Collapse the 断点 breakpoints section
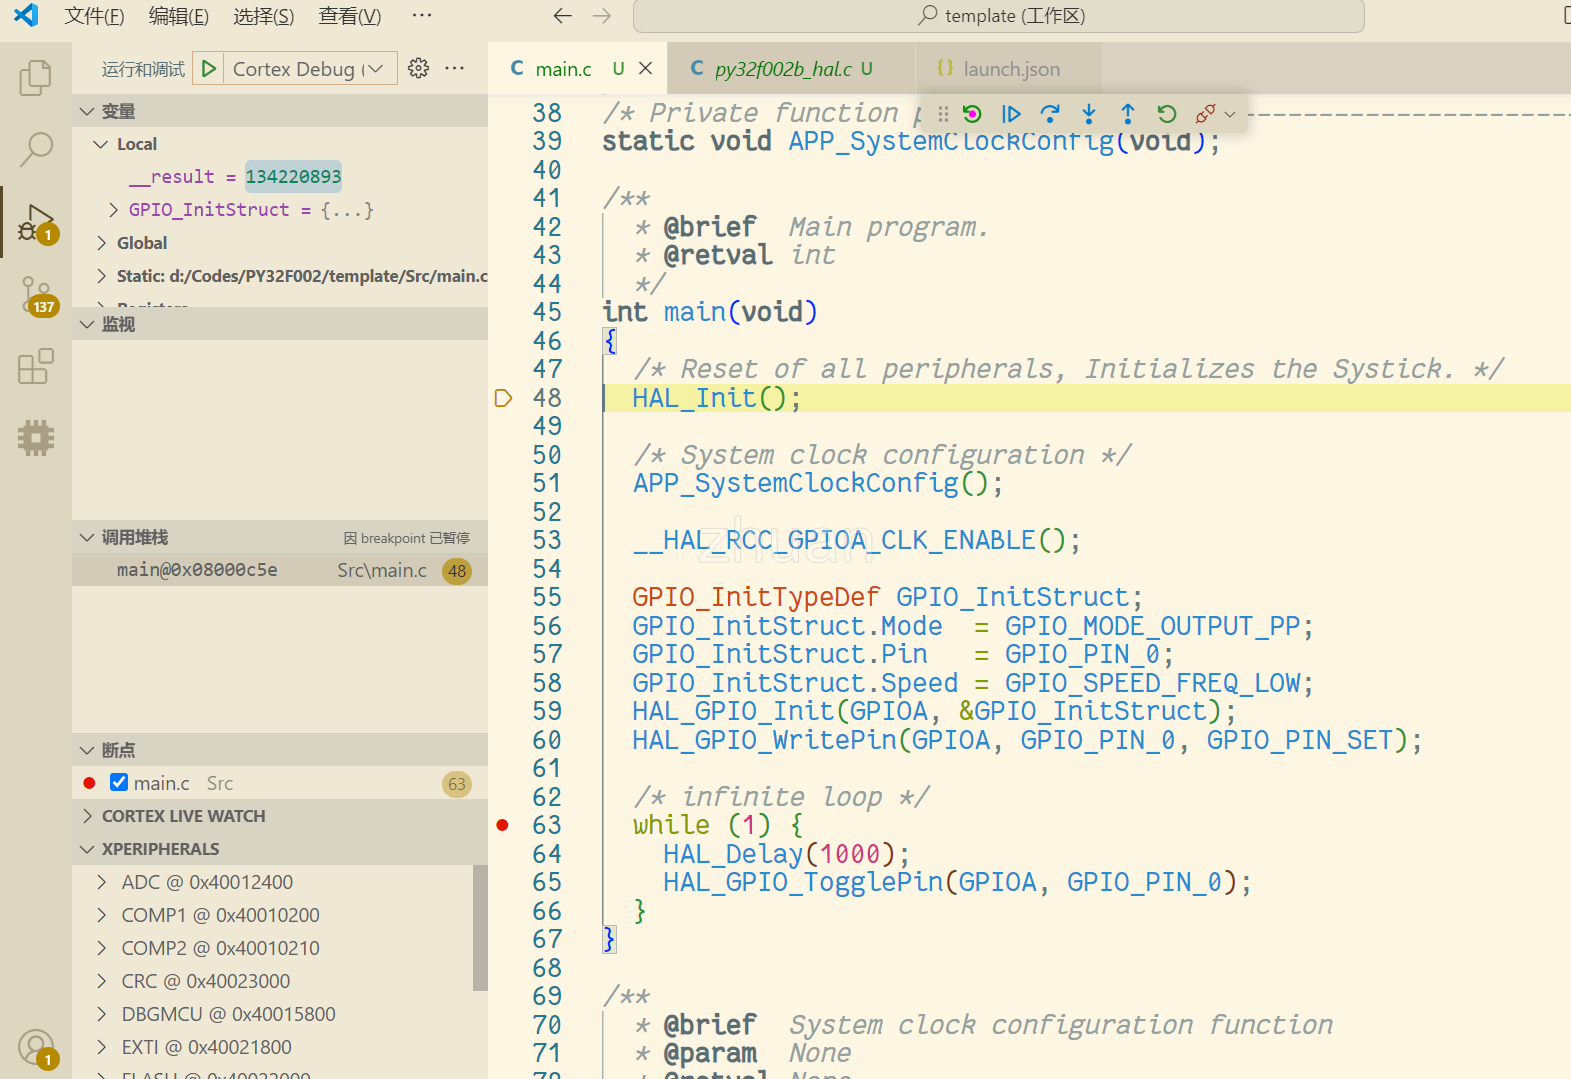This screenshot has height=1079, width=1571. click(x=87, y=750)
